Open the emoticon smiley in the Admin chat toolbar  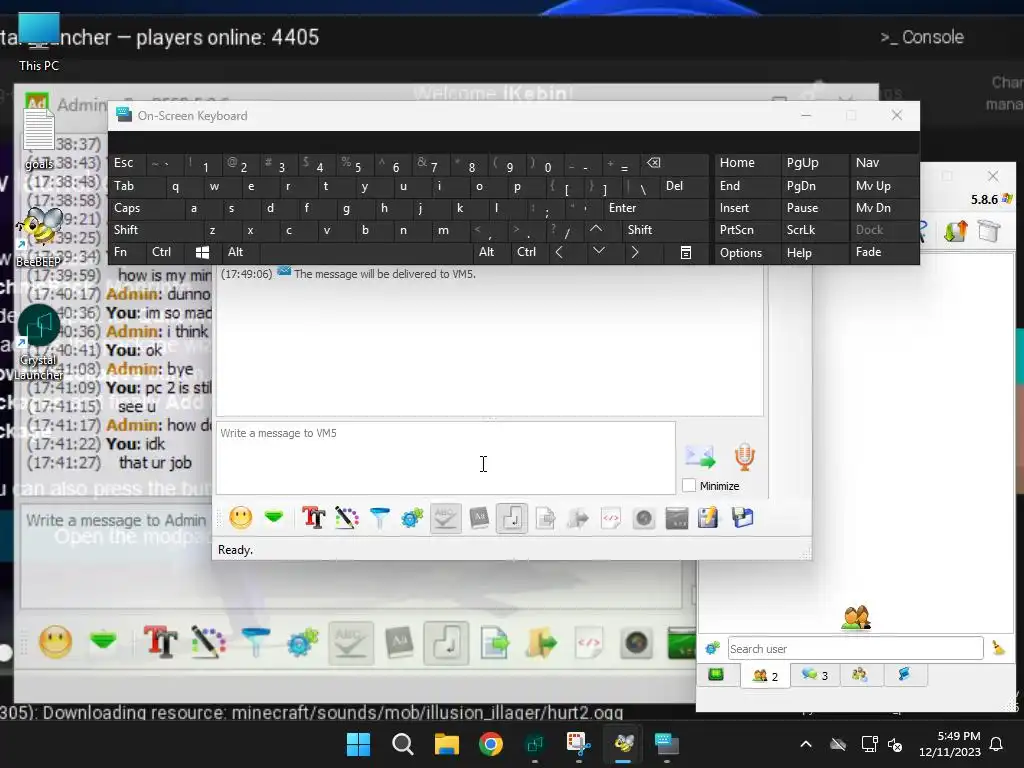(56, 642)
